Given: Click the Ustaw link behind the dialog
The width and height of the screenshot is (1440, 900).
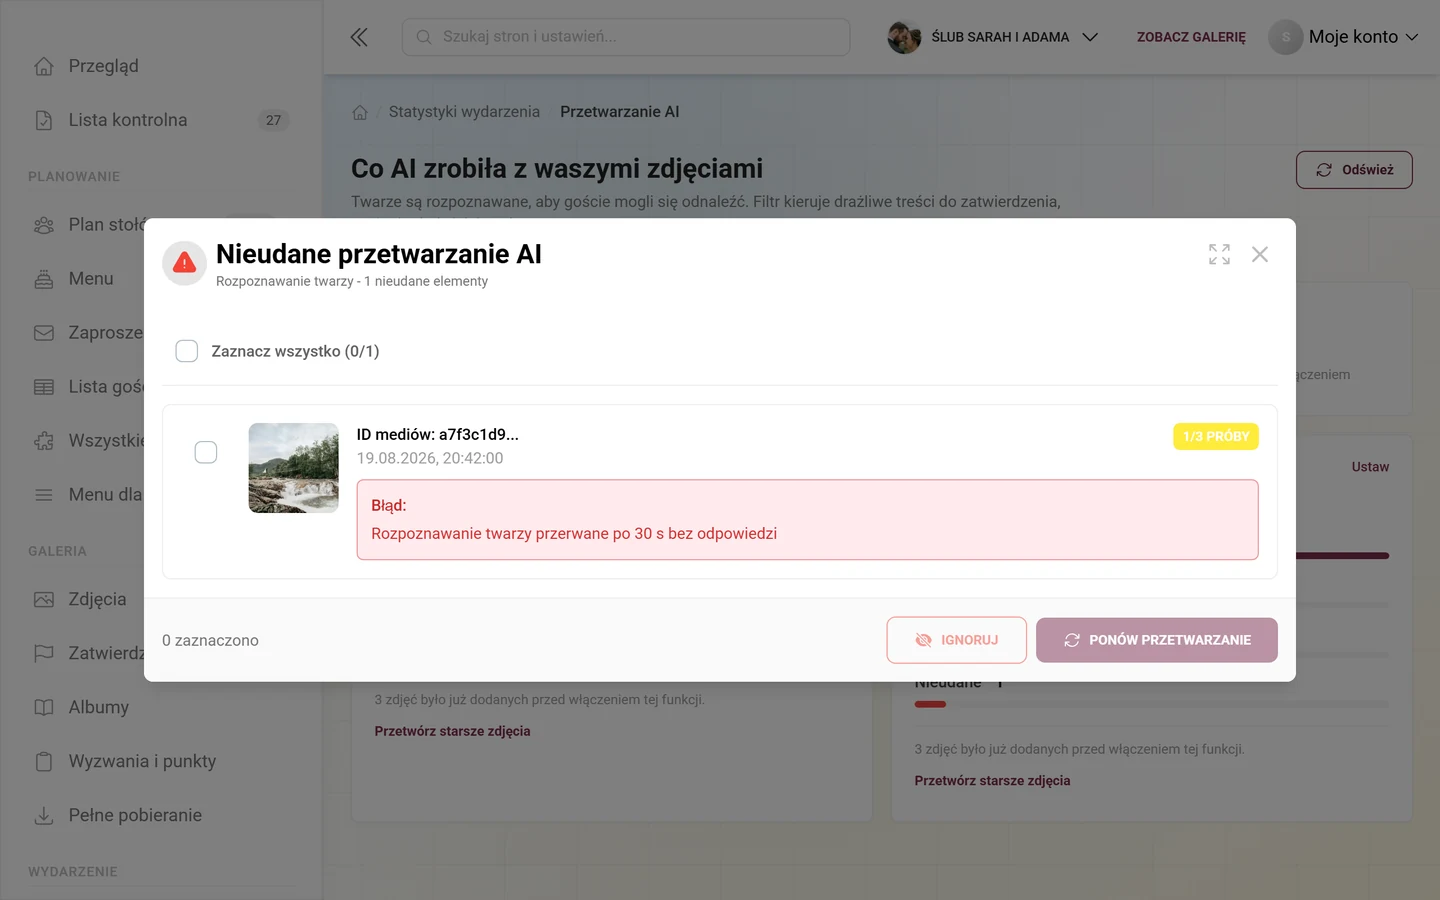Looking at the screenshot, I should point(1370,467).
